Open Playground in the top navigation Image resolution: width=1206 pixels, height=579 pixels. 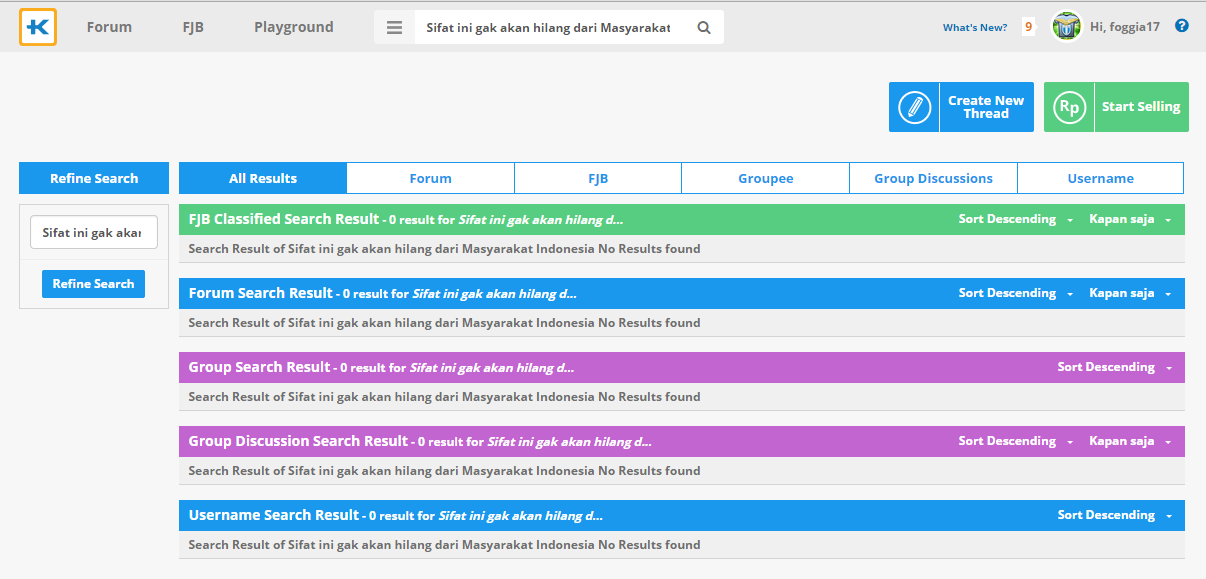pos(293,27)
